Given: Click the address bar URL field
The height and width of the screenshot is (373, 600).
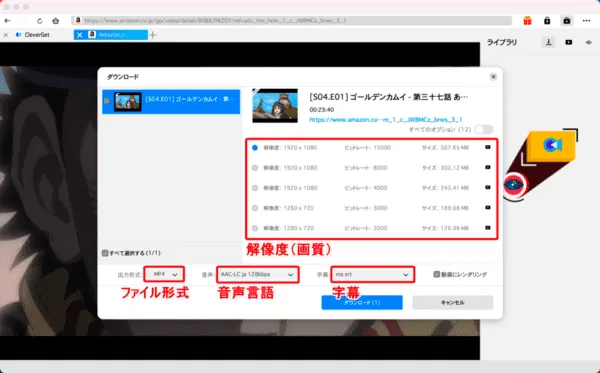Looking at the screenshot, I should (x=292, y=21).
